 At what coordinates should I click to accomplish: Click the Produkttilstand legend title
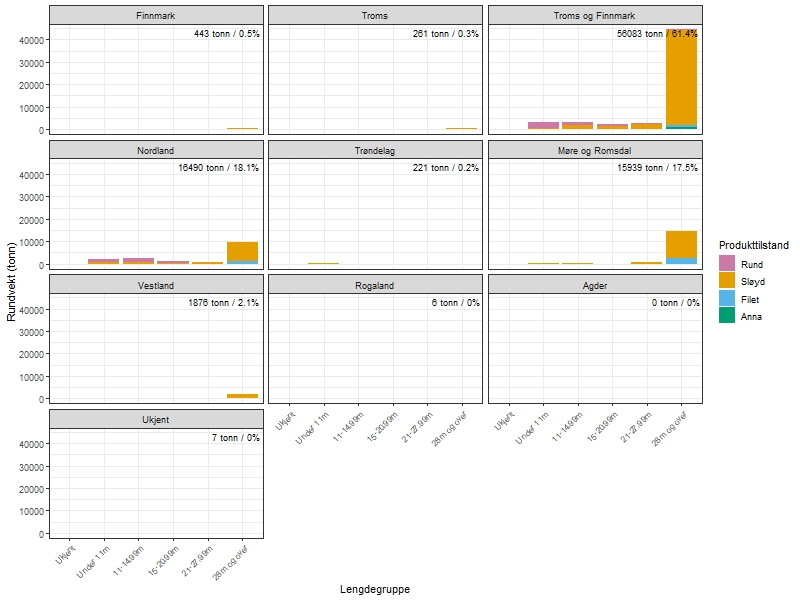coord(753,245)
